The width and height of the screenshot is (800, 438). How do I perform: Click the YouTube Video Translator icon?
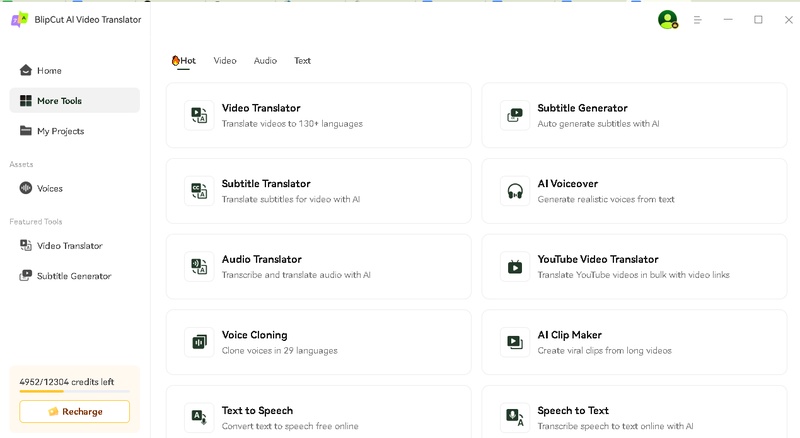click(x=515, y=267)
